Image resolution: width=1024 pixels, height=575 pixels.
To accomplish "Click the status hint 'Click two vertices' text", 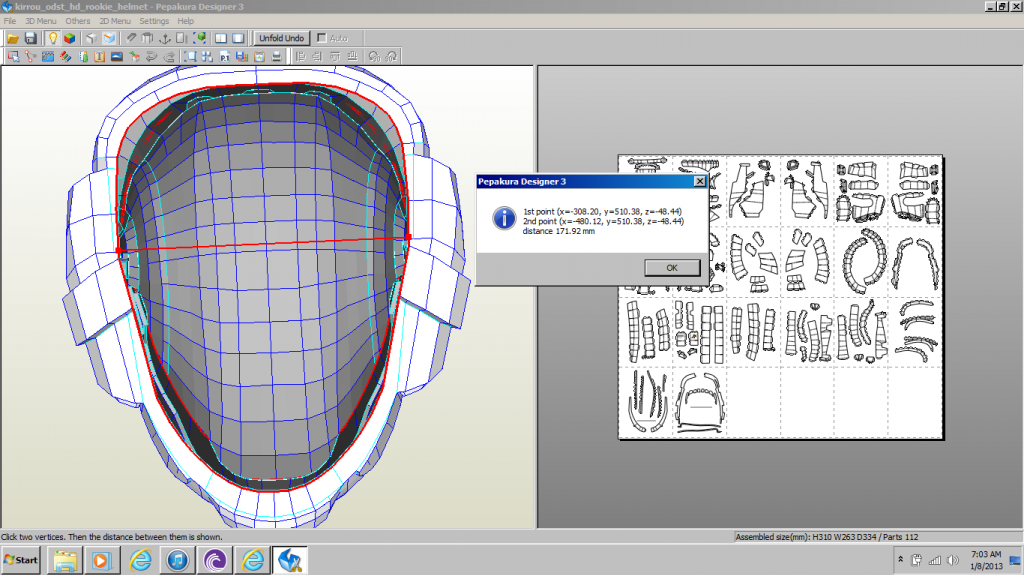I will click(112, 537).
